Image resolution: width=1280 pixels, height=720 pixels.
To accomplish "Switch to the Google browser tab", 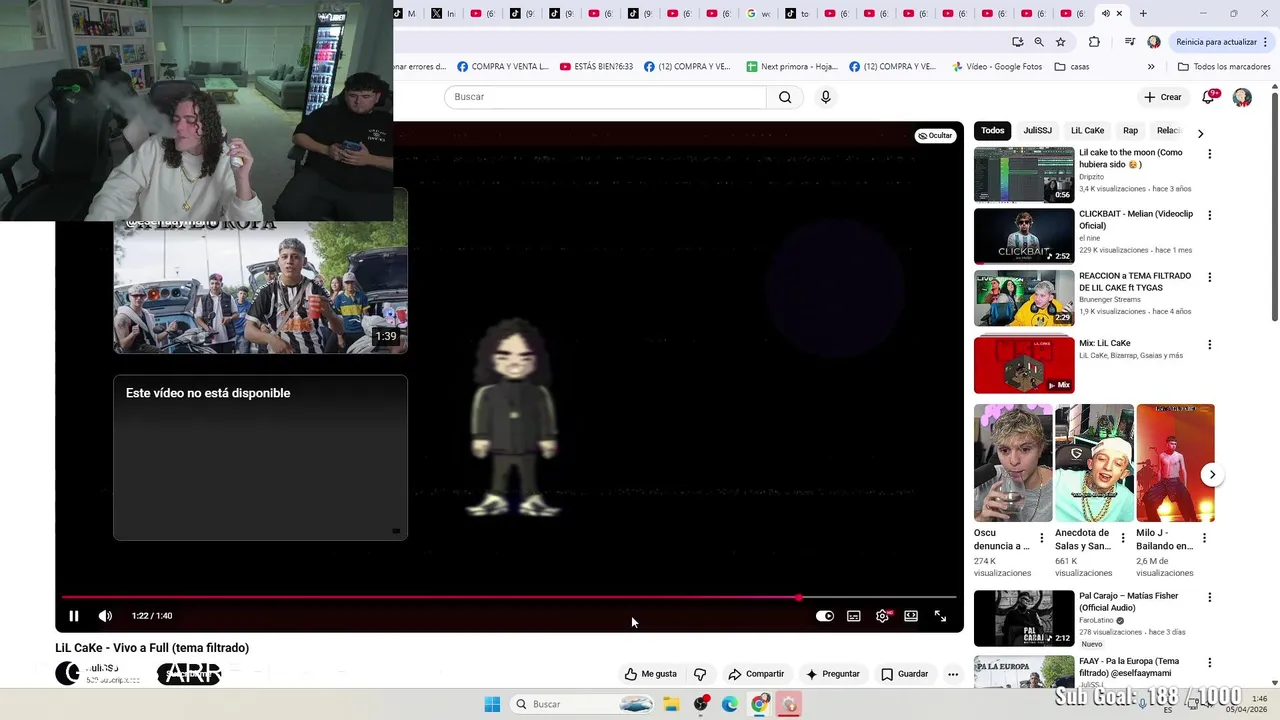I will click(758, 14).
